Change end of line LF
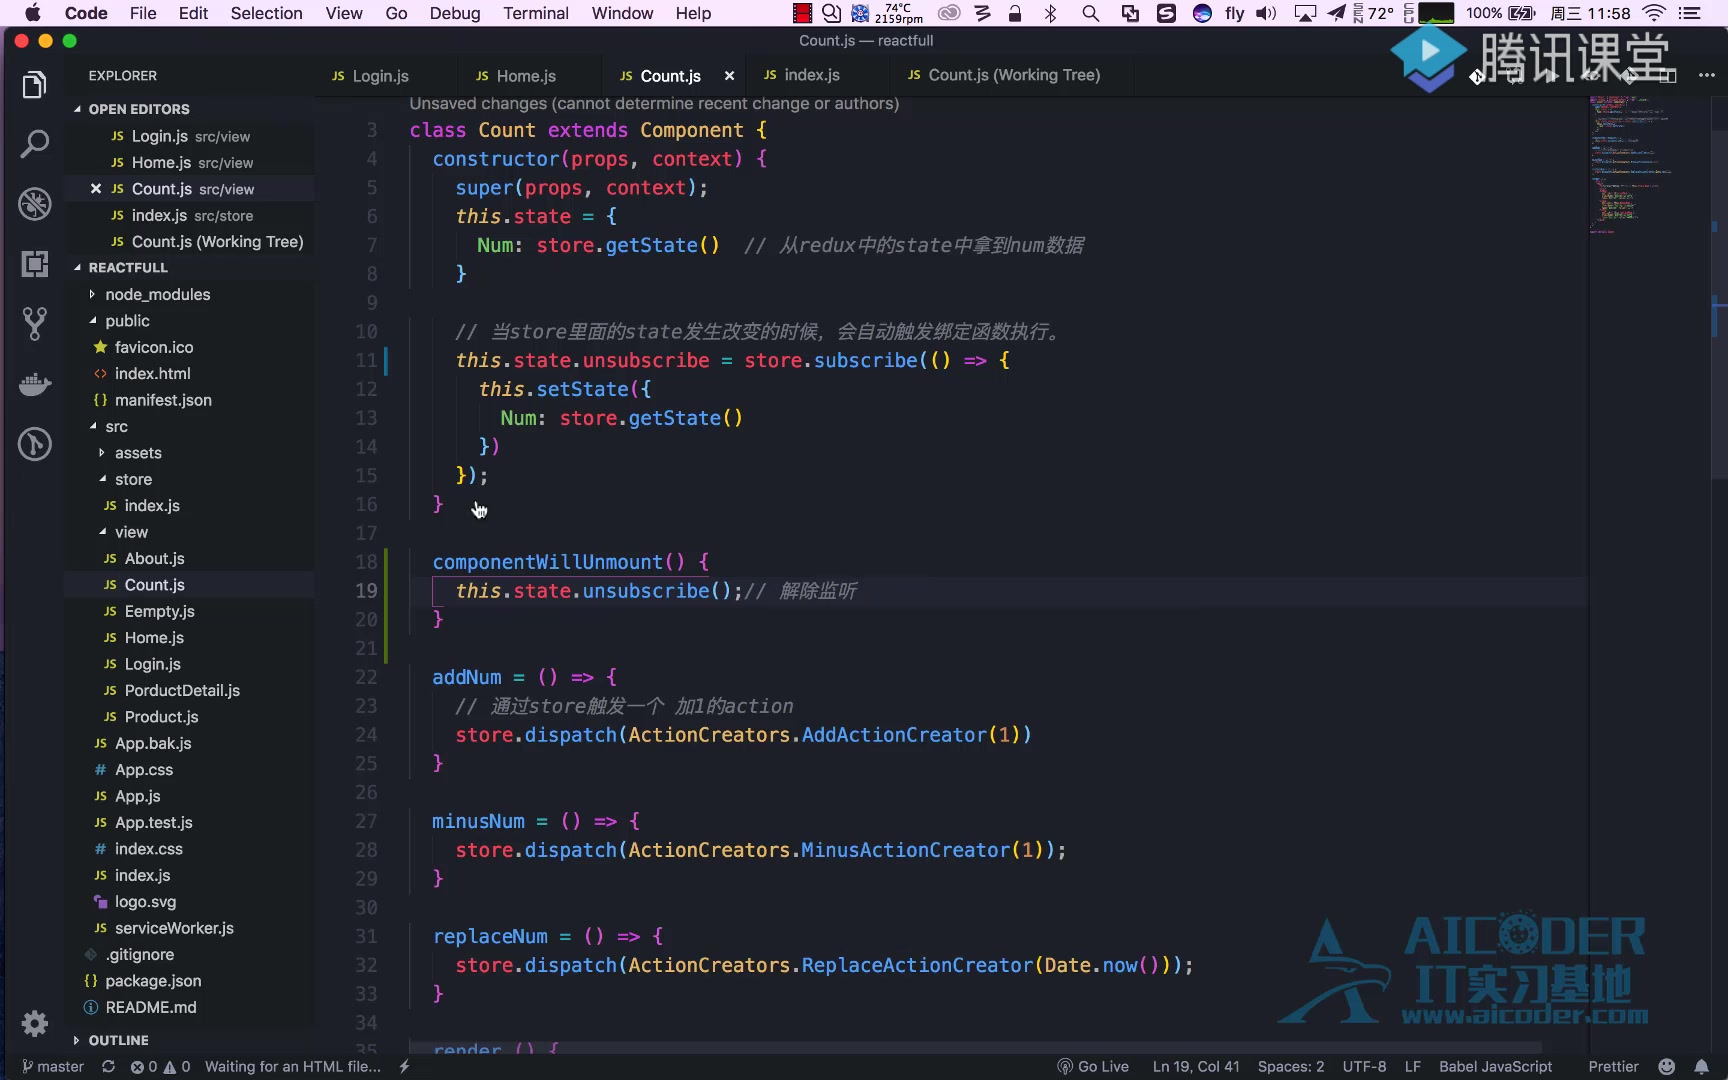This screenshot has width=1728, height=1080. coord(1412,1067)
